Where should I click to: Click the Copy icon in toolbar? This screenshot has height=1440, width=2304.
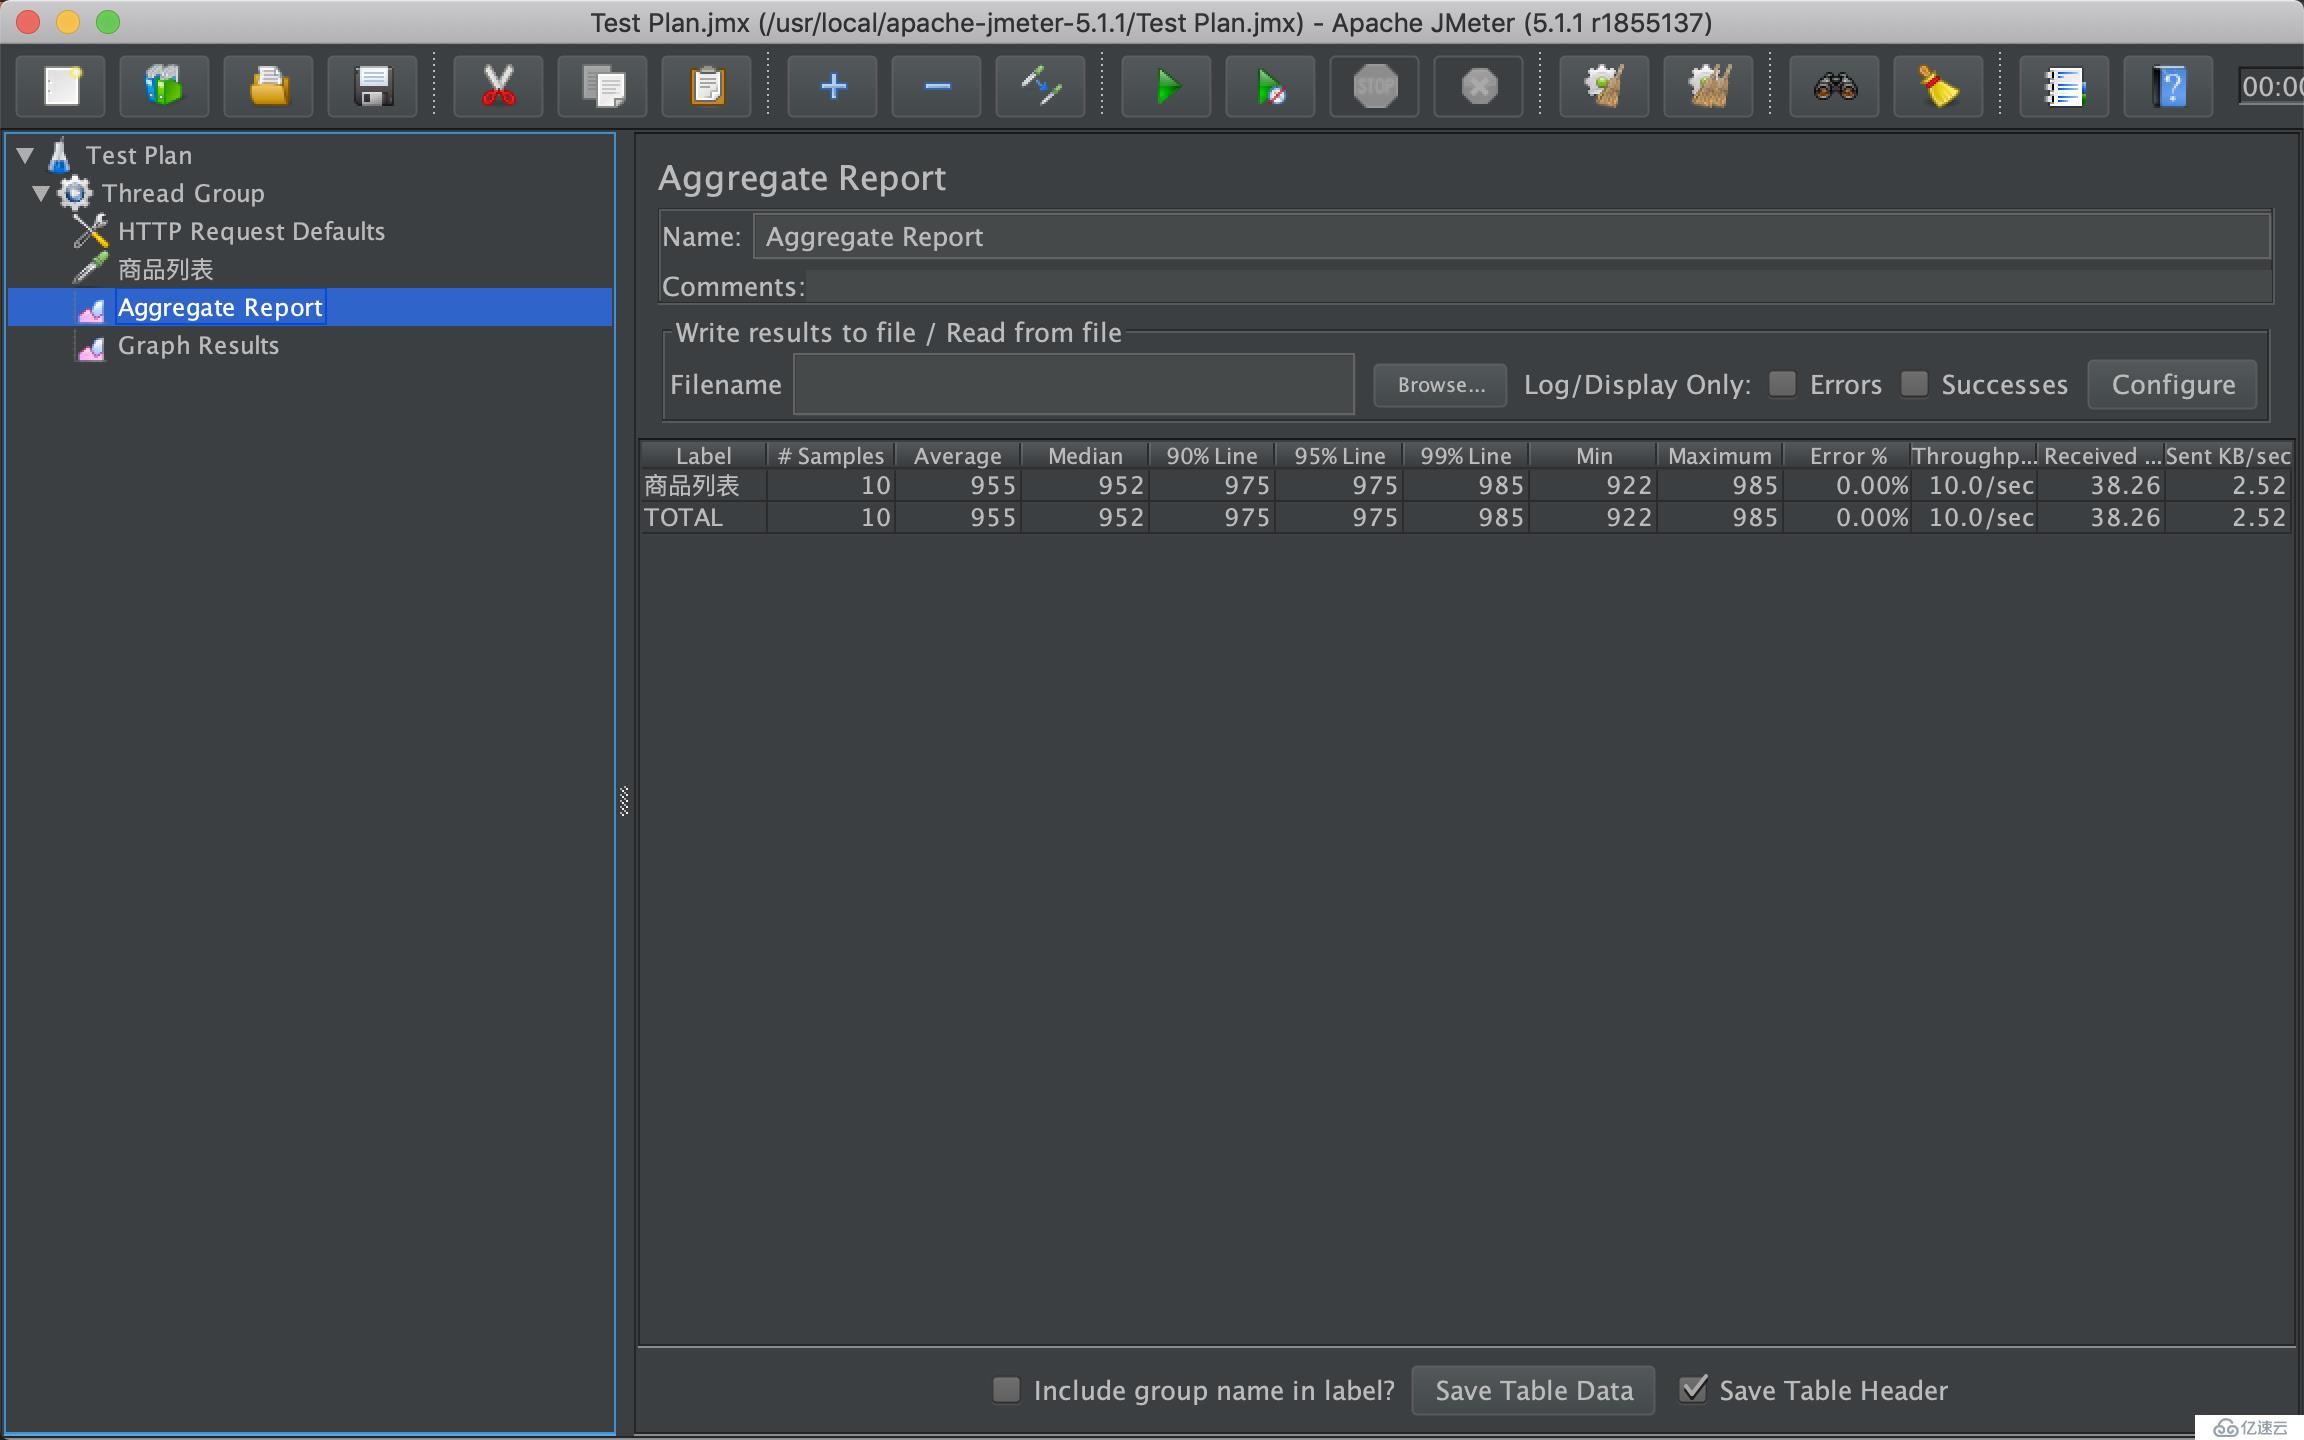point(602,86)
